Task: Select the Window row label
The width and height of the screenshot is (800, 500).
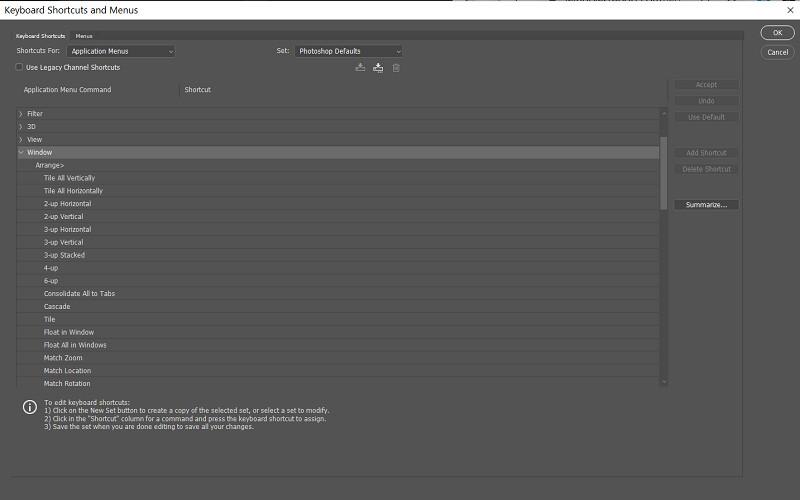Action: pos(39,152)
